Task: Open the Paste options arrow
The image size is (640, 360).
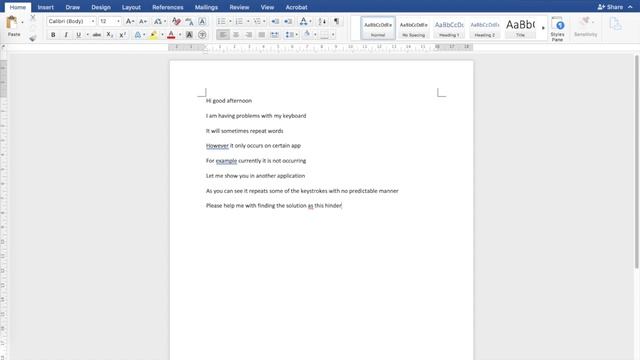Action: (x=22, y=22)
